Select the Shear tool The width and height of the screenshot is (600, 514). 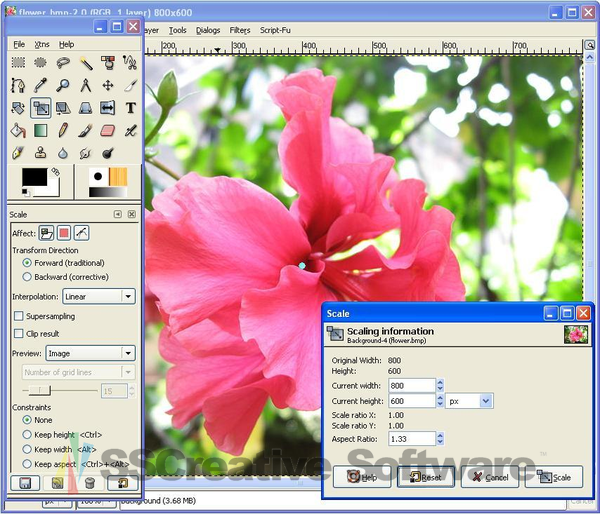pyautogui.click(x=63, y=108)
